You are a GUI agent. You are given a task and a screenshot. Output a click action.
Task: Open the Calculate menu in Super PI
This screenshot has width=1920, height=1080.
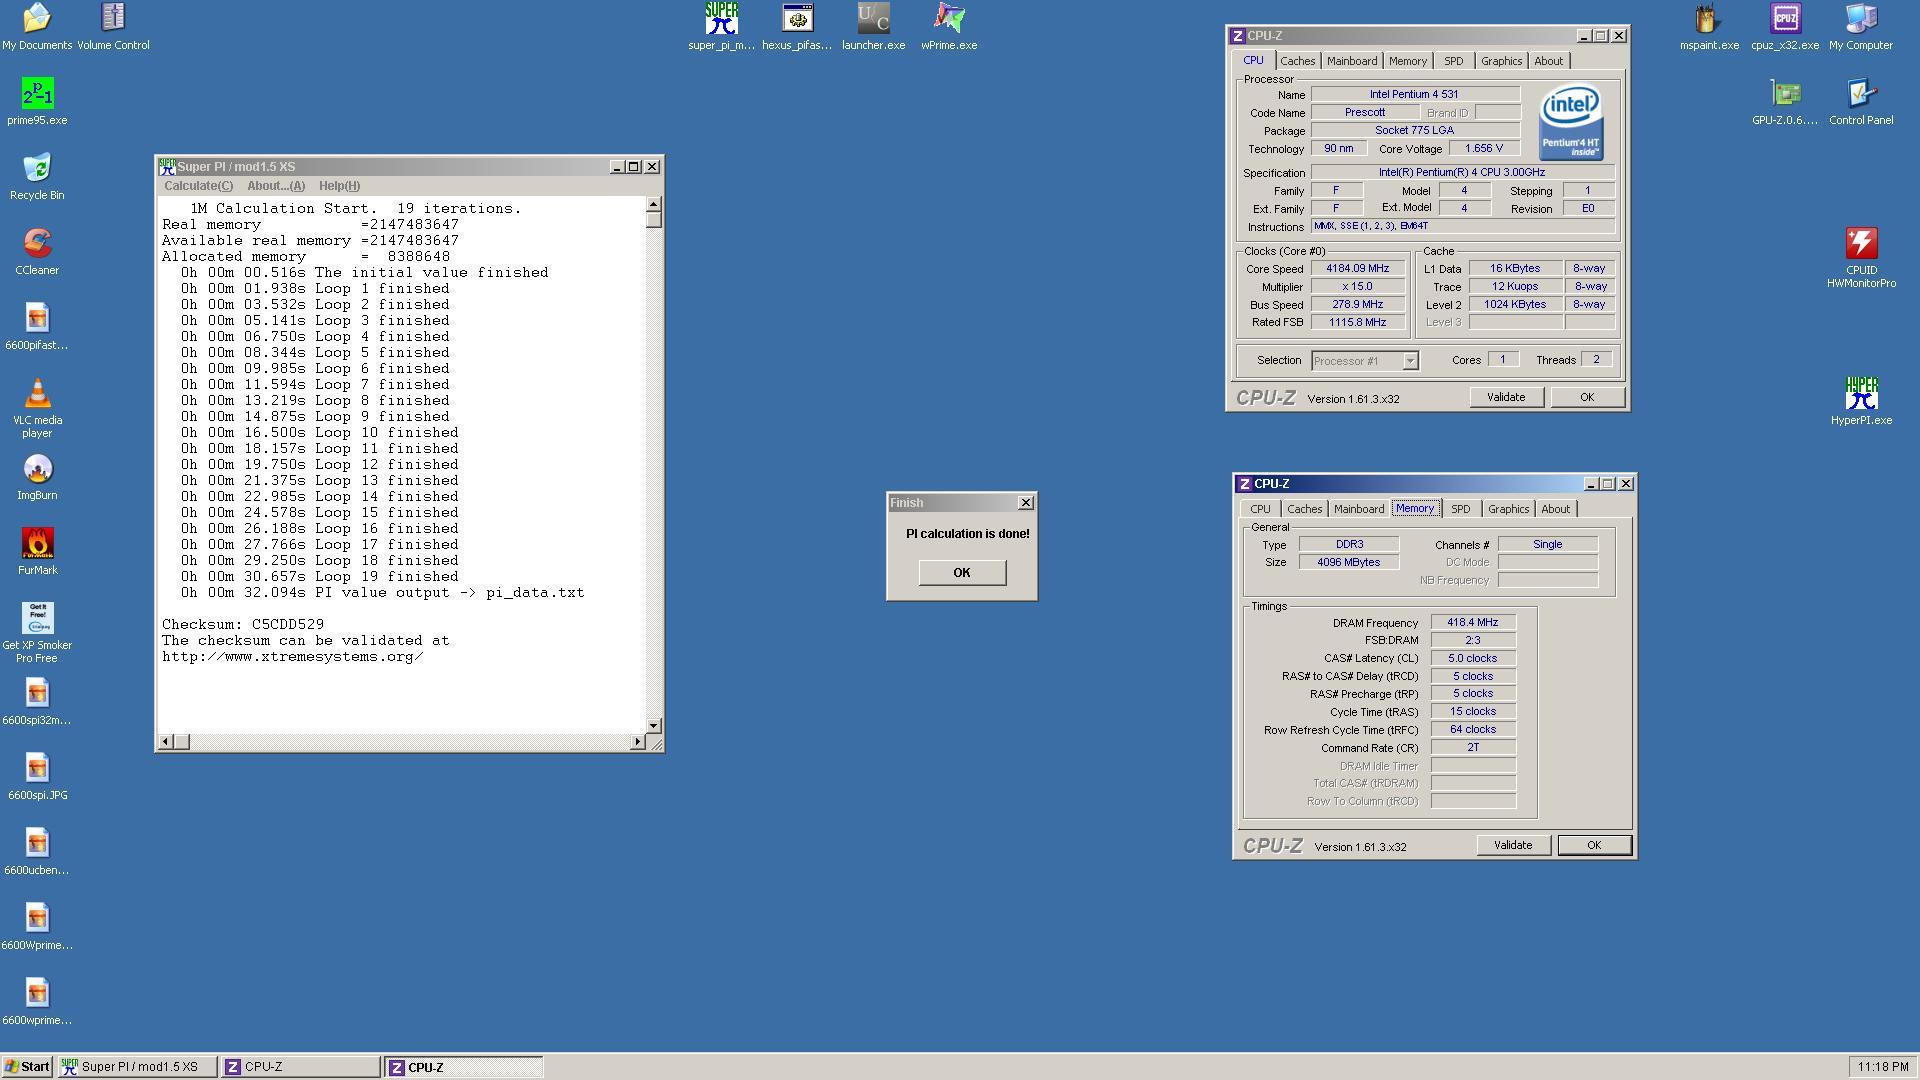pos(198,186)
